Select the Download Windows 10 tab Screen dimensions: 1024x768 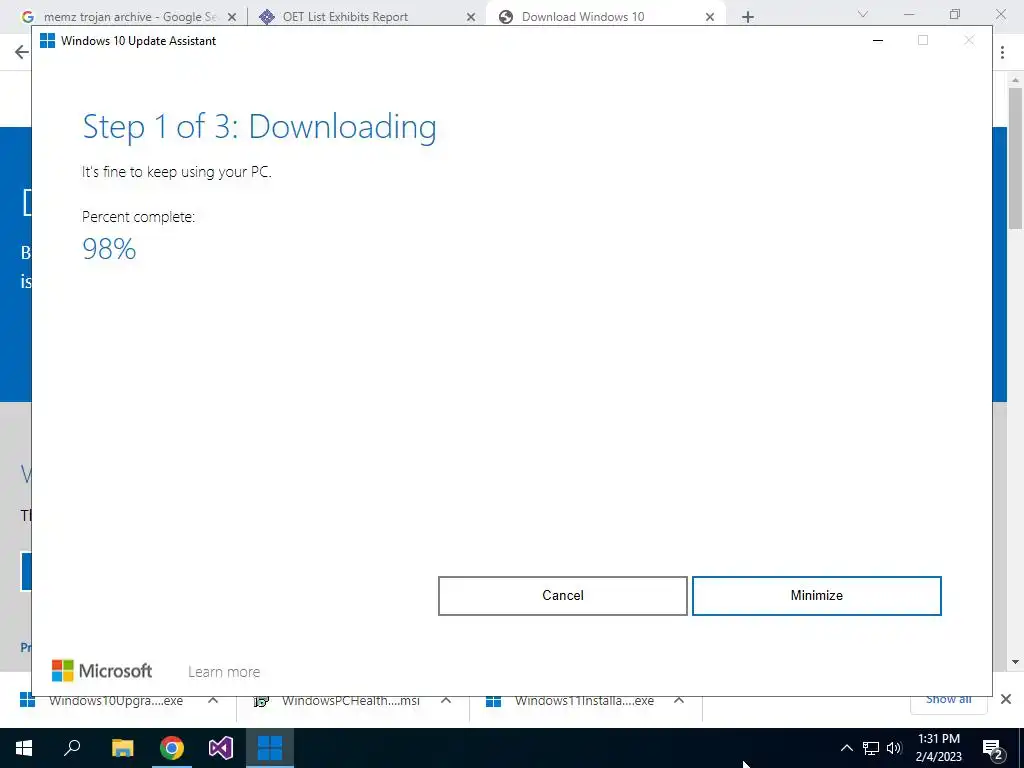click(583, 17)
